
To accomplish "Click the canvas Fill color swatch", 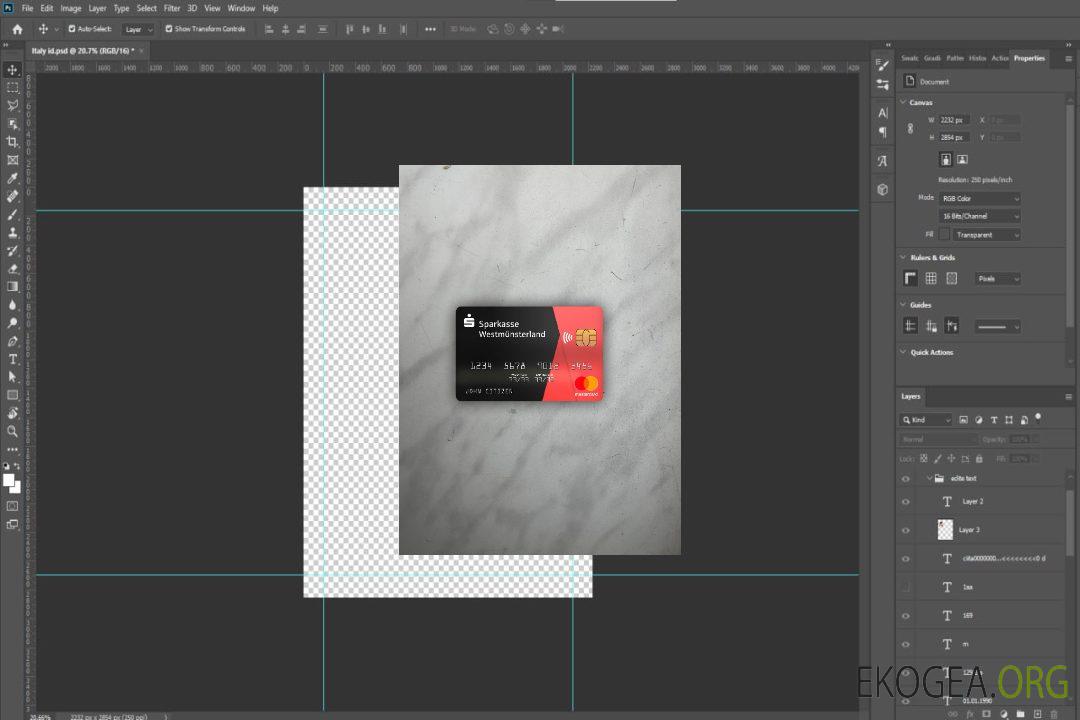I will click(944, 235).
